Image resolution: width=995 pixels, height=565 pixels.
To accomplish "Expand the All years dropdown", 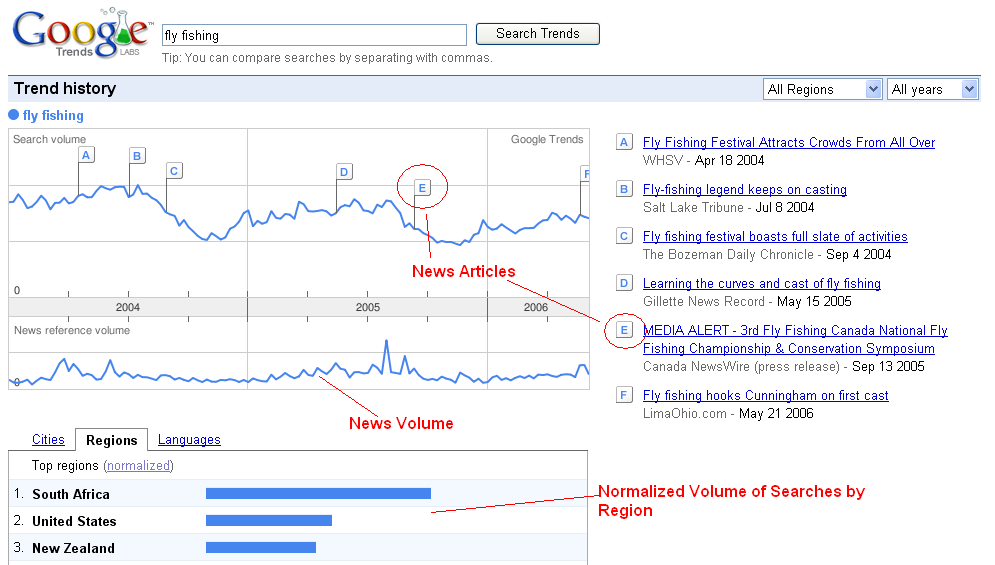I will [x=932, y=89].
